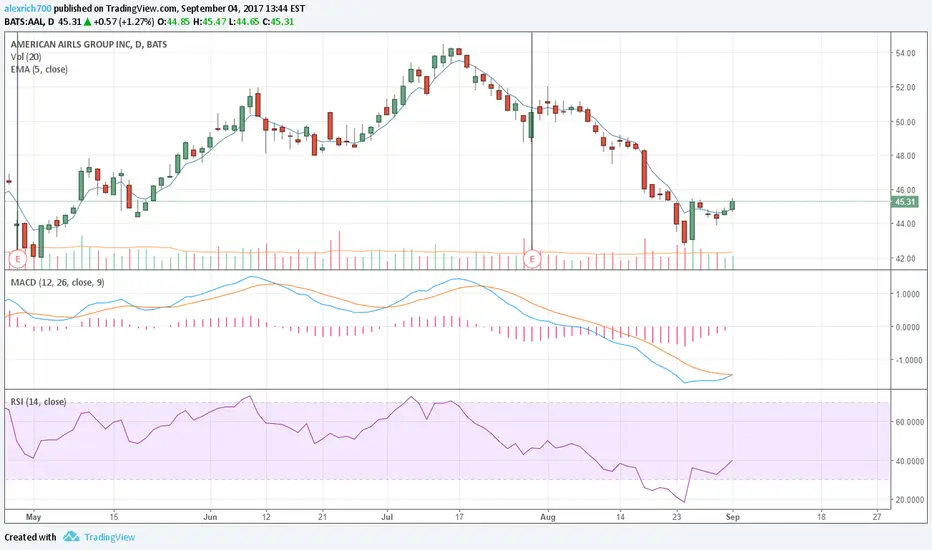Viewport: 932px width, 550px height.
Task: Click the TradingView link at the bottom
Action: click(x=109, y=537)
